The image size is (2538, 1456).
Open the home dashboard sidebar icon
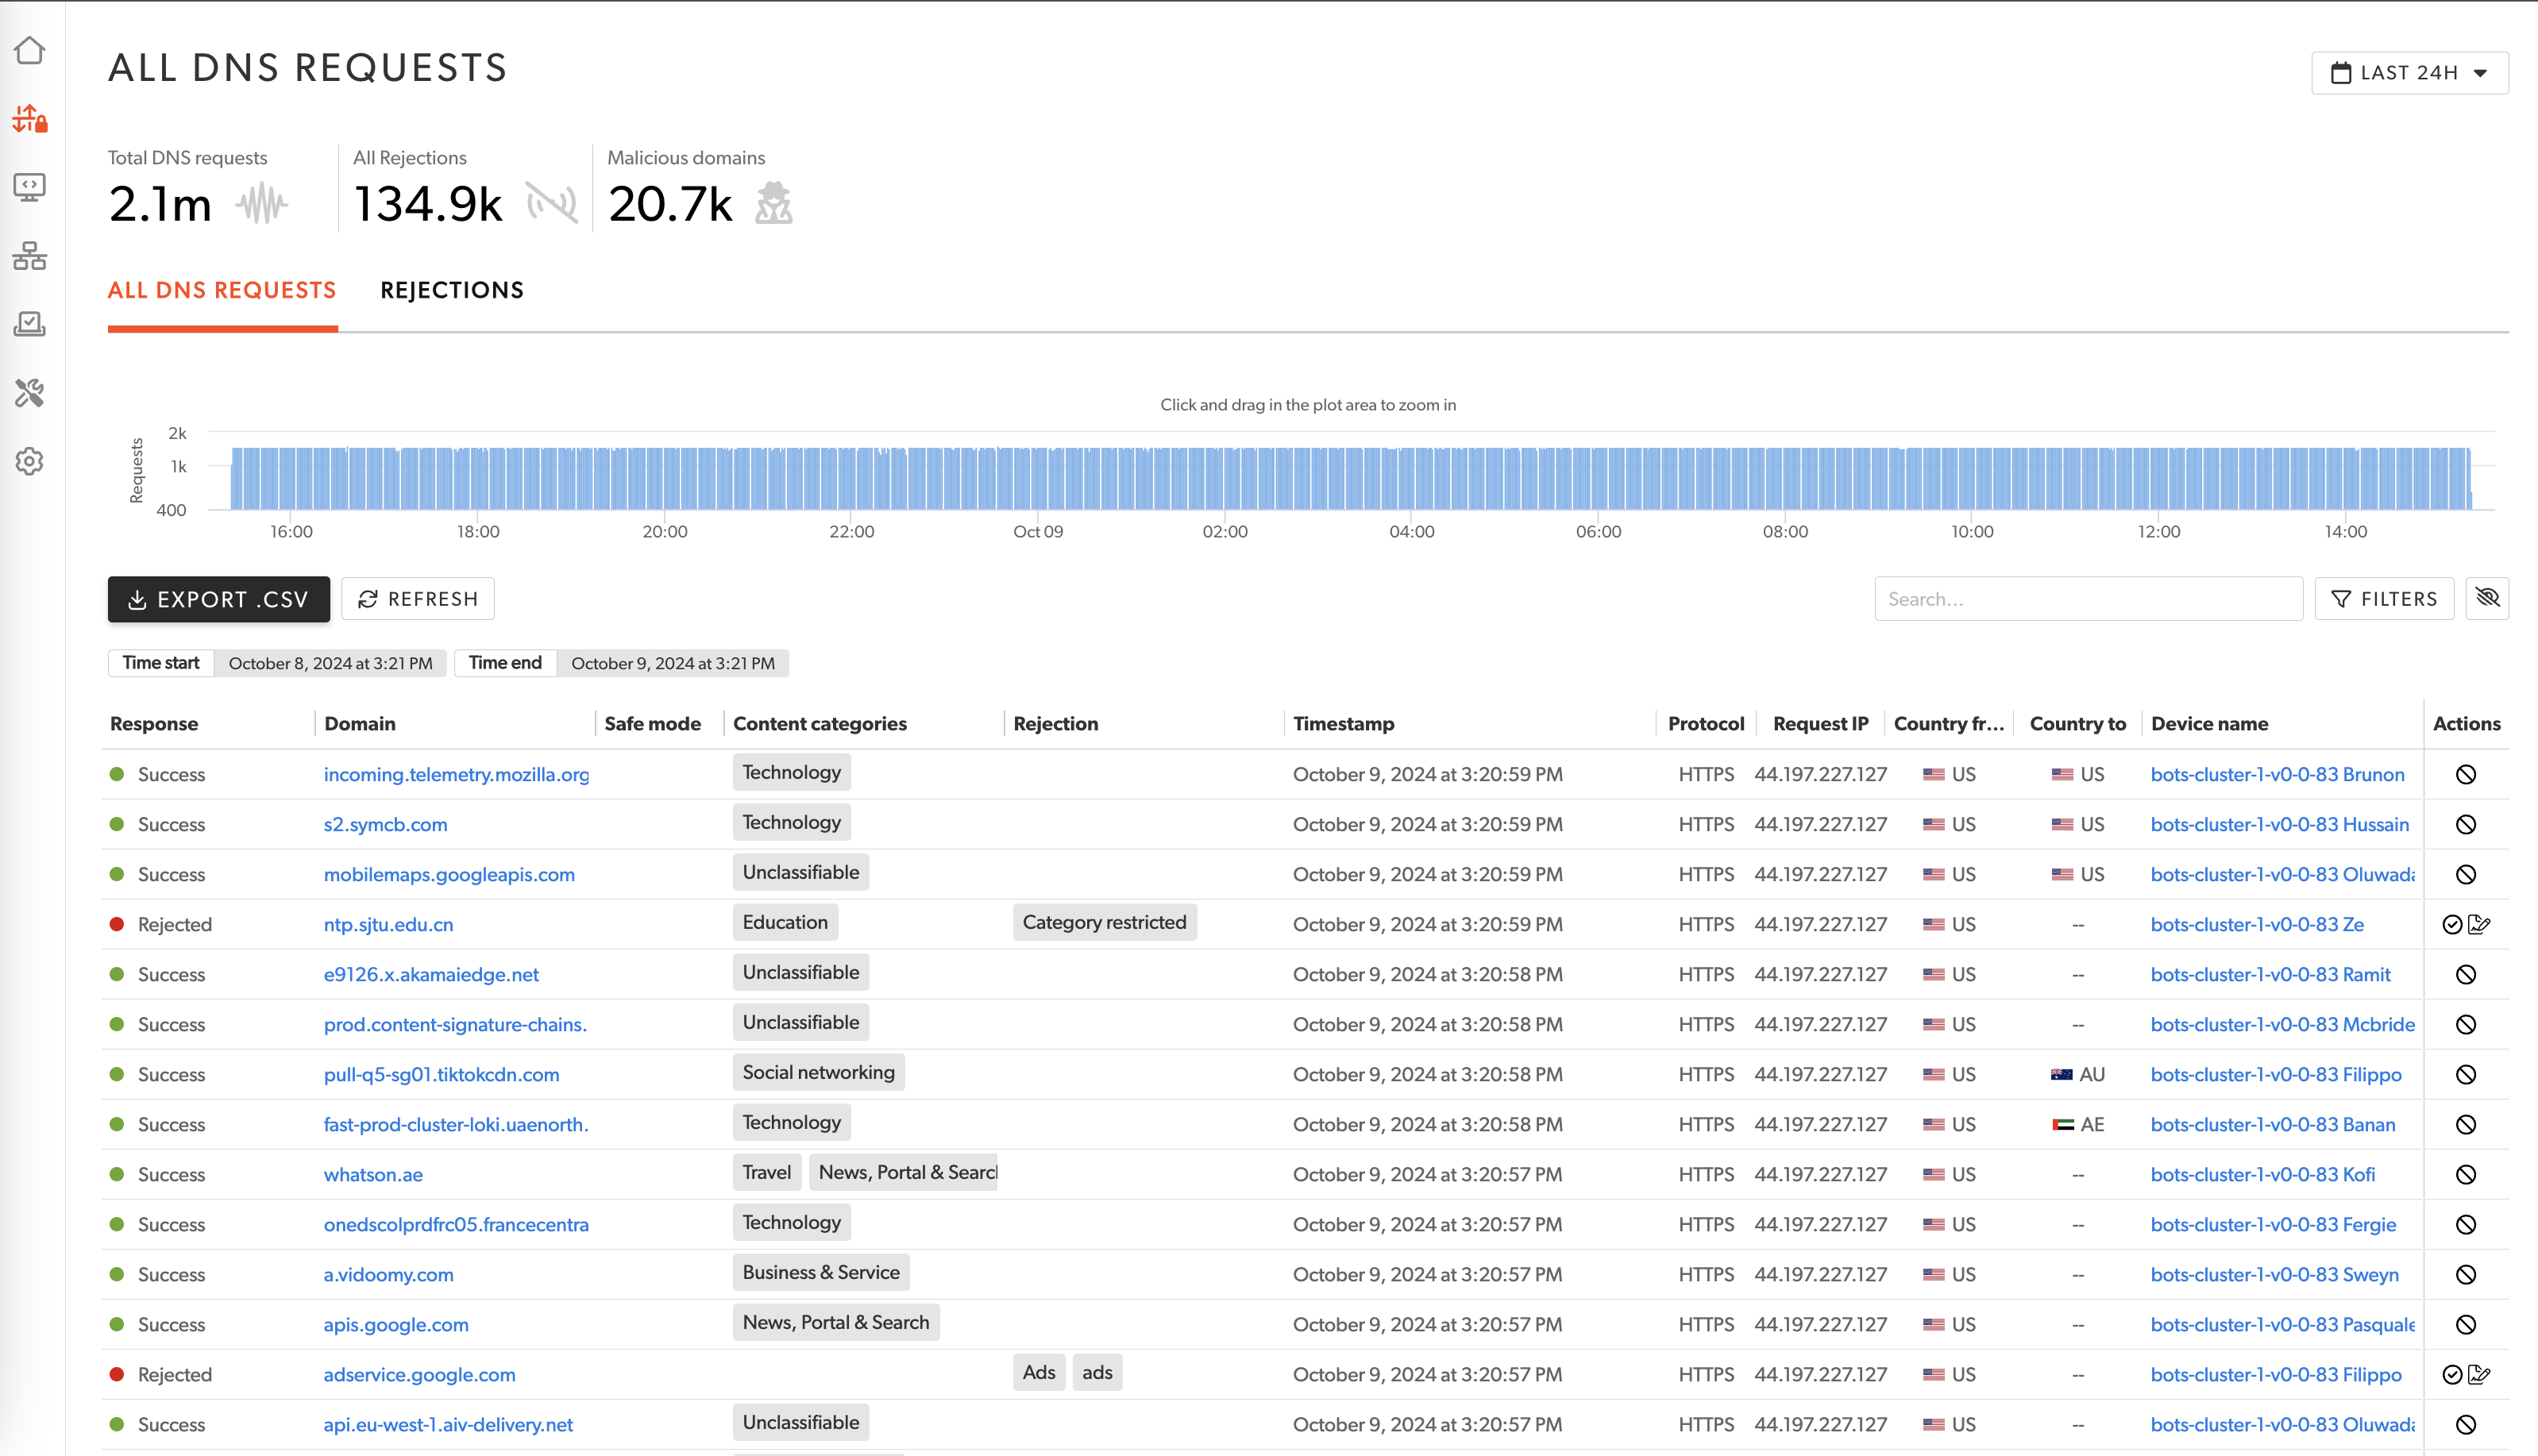(x=30, y=50)
